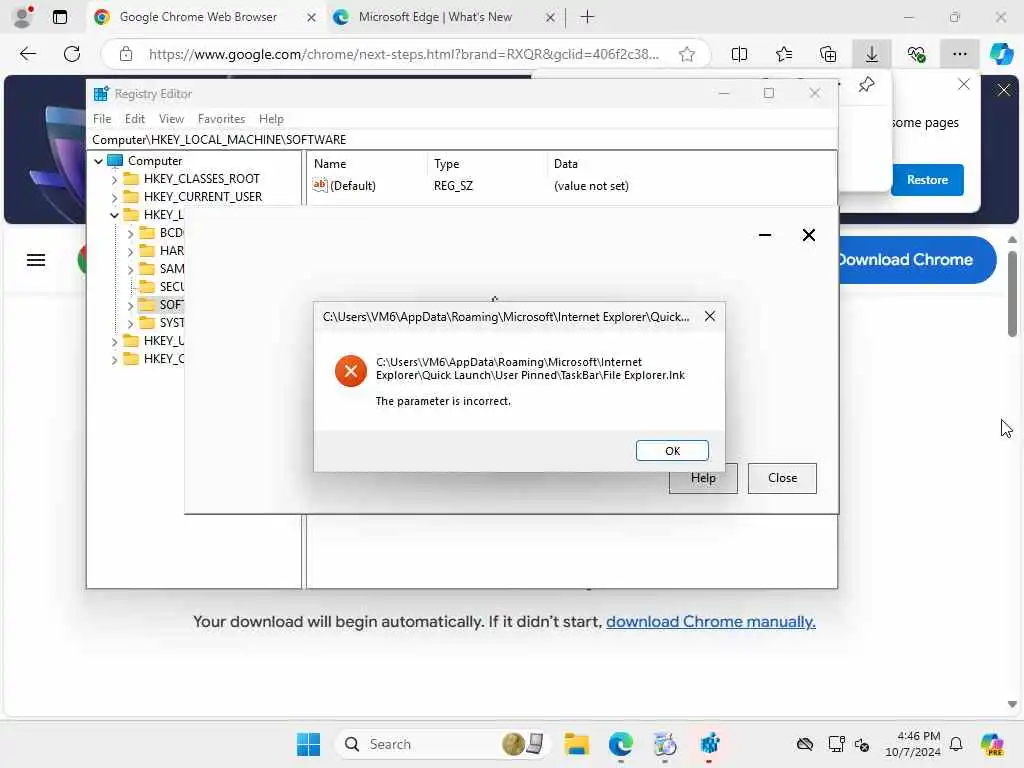Go back in Edge browser

click(x=27, y=54)
